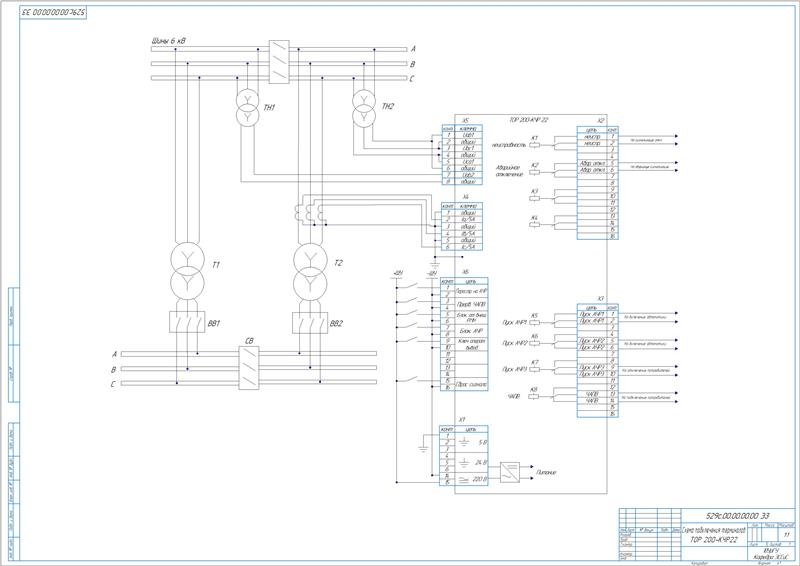Click the TH1 voltage transformer symbol

click(248, 108)
